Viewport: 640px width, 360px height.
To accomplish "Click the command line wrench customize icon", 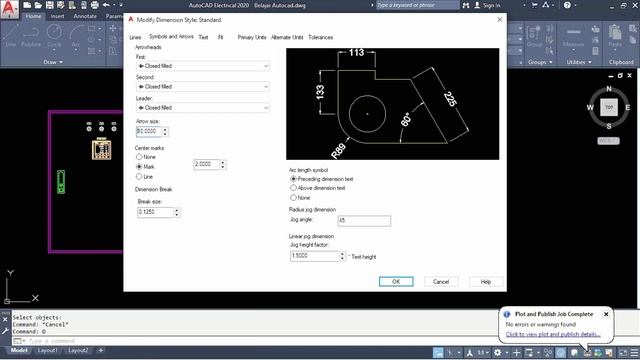I will point(5,331).
